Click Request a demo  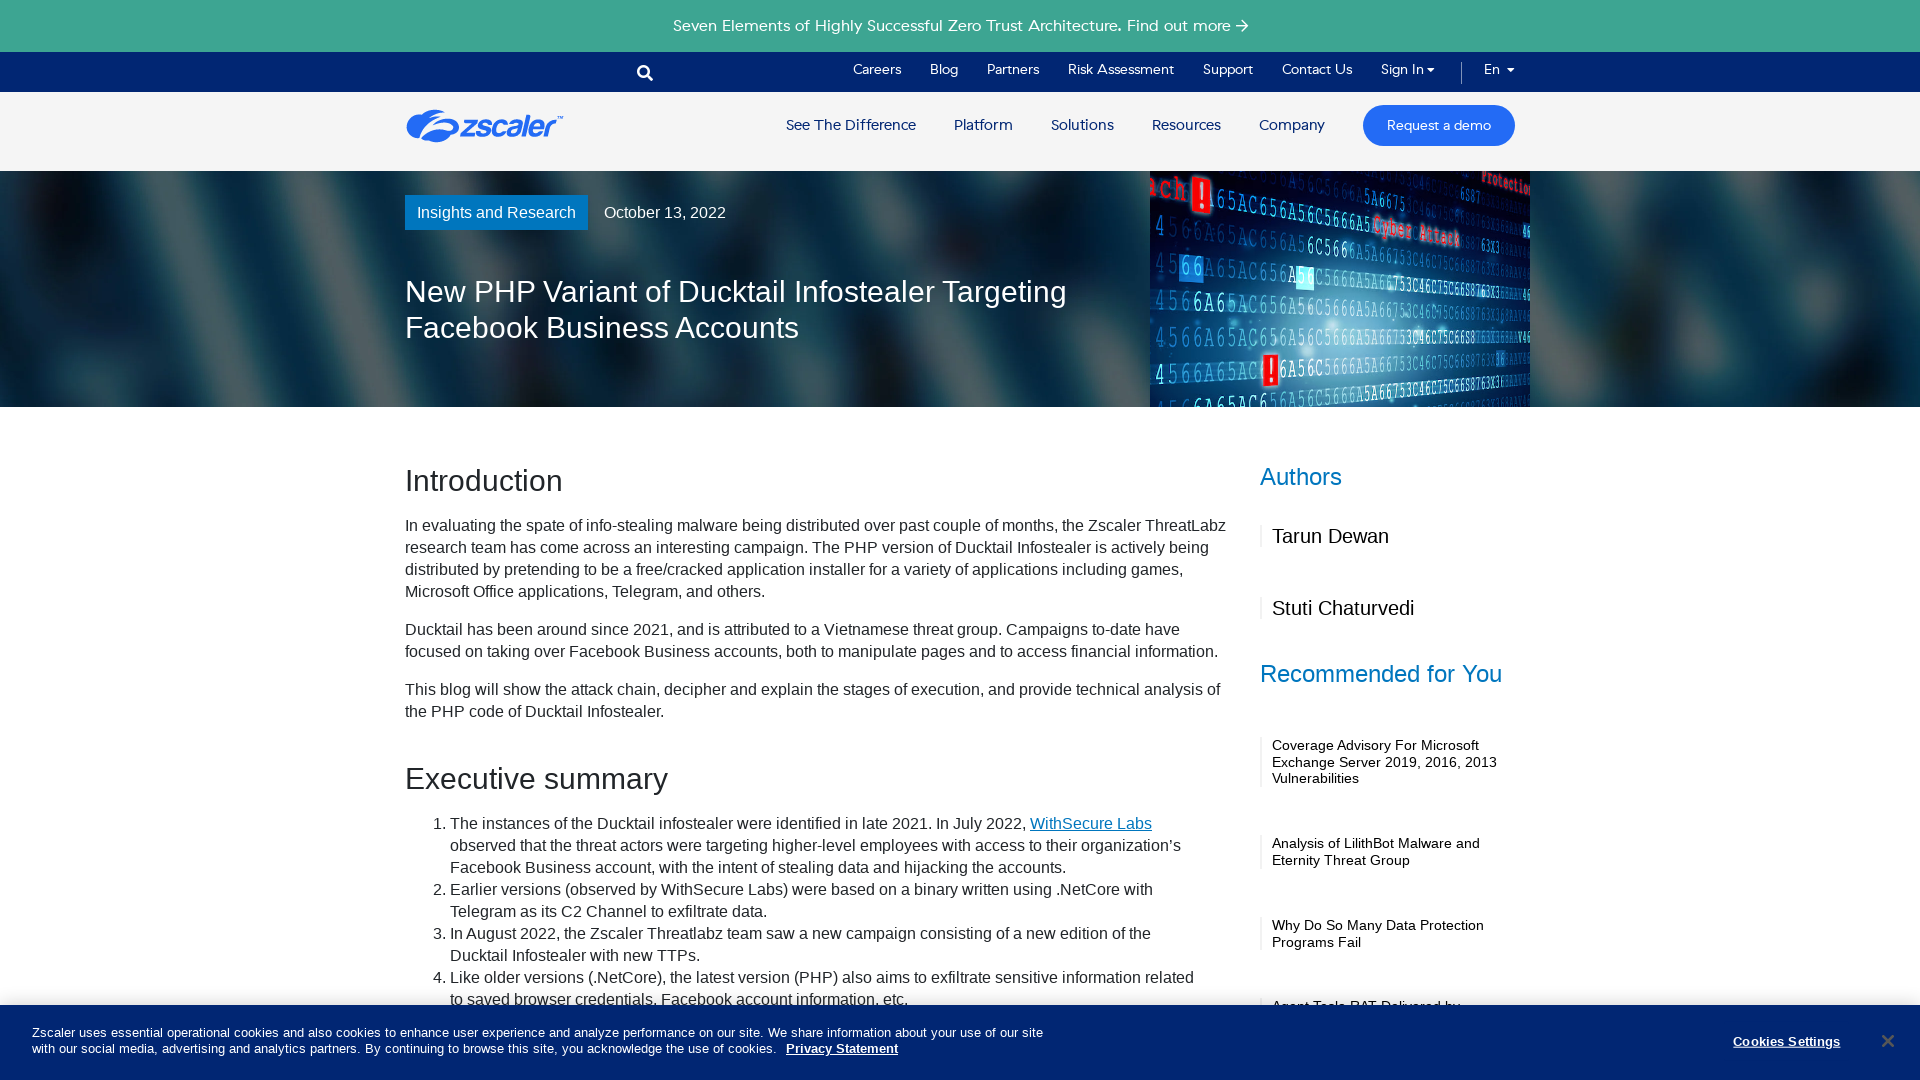(x=1438, y=125)
